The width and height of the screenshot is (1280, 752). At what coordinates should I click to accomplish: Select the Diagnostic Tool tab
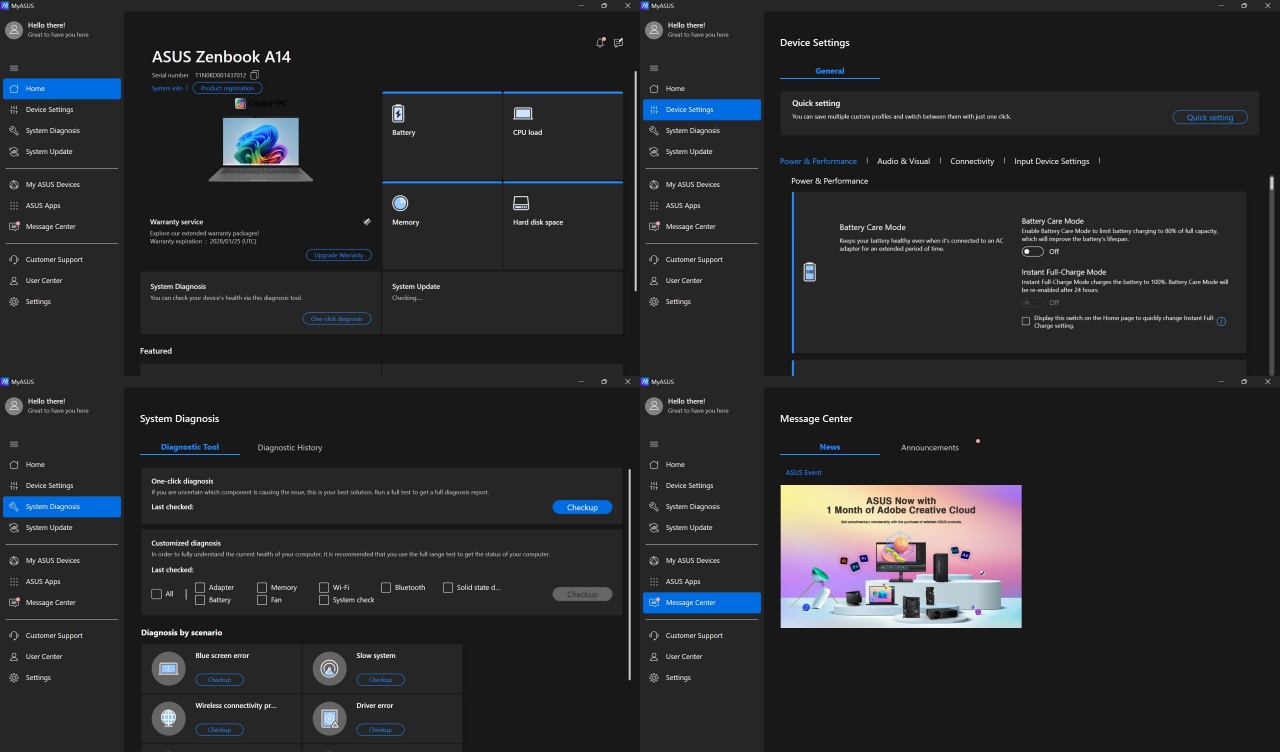tap(190, 448)
